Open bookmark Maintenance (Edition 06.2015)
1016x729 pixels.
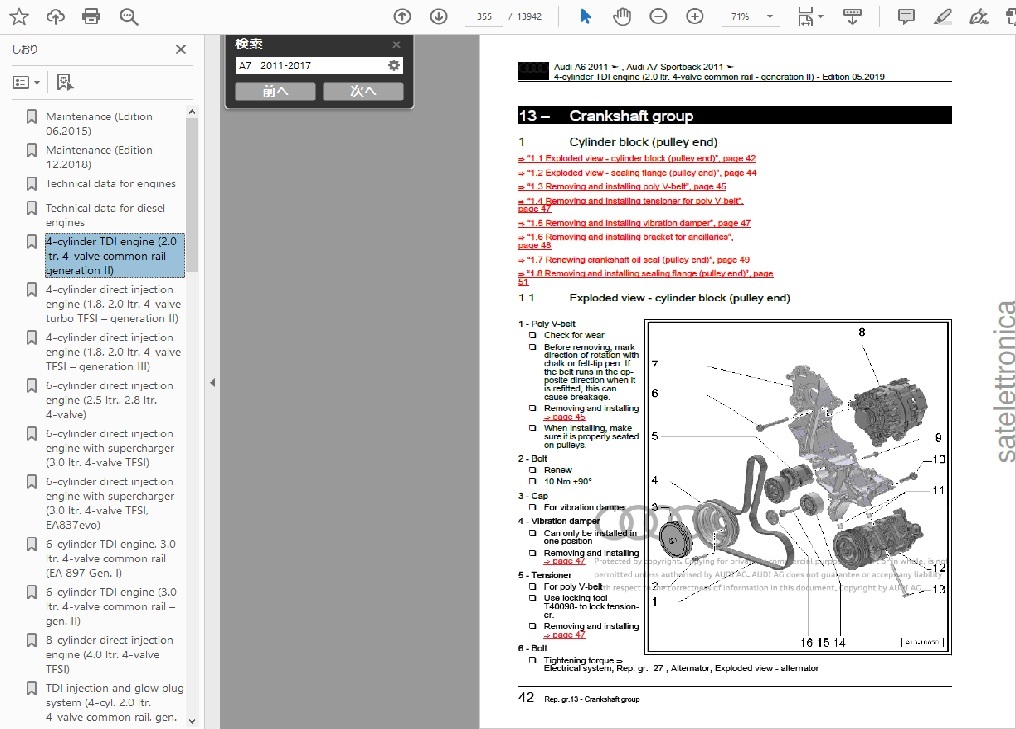[99, 124]
